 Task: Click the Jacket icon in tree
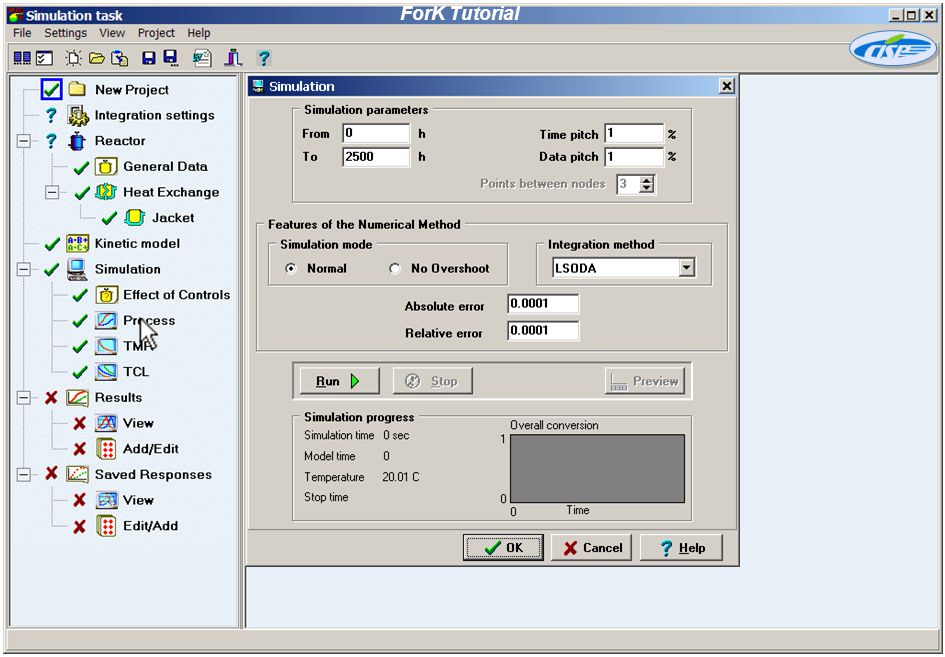(x=134, y=218)
